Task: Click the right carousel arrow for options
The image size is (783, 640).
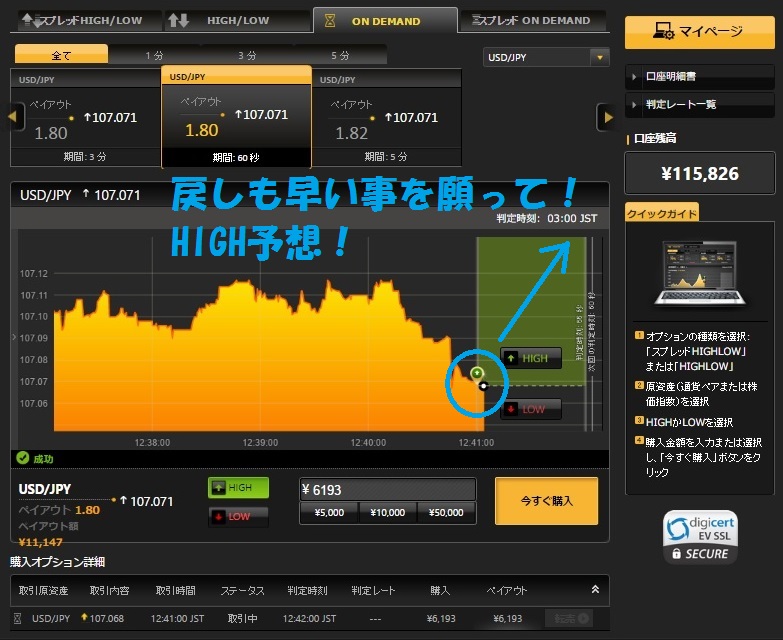Action: click(606, 117)
